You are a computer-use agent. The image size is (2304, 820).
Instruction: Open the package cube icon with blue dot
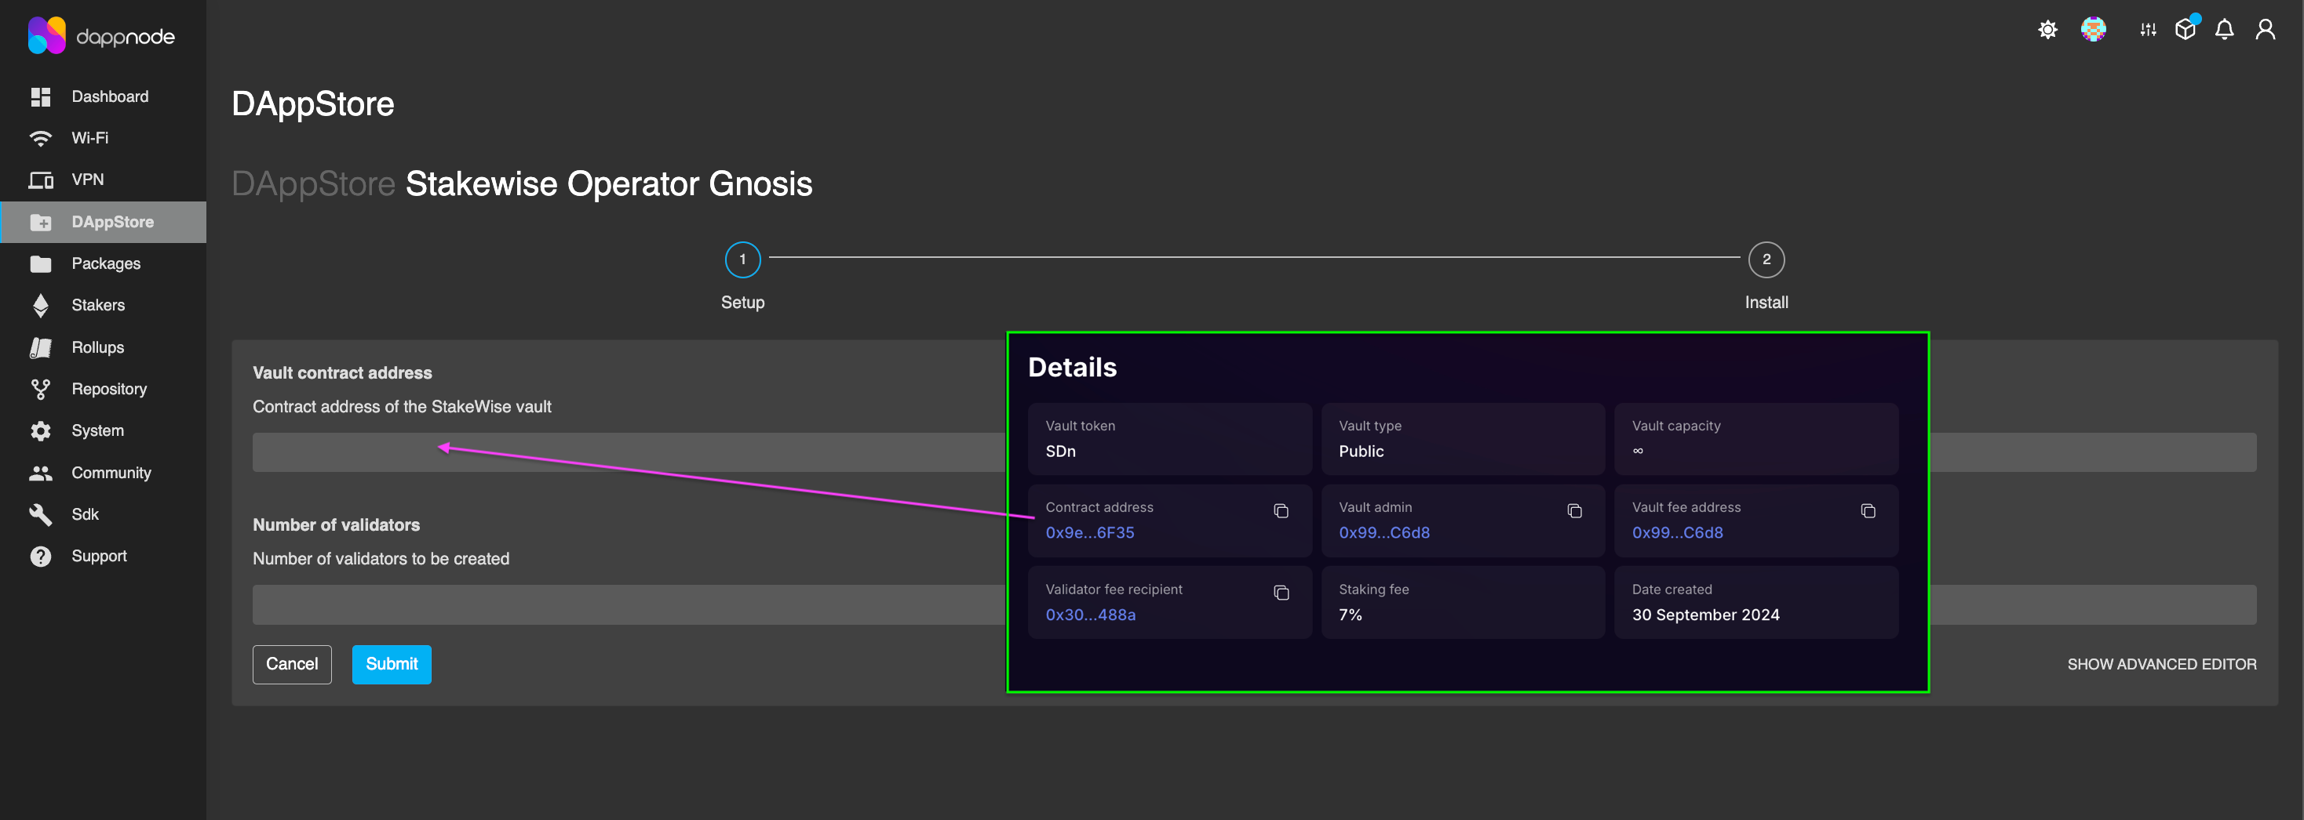[x=2185, y=30]
